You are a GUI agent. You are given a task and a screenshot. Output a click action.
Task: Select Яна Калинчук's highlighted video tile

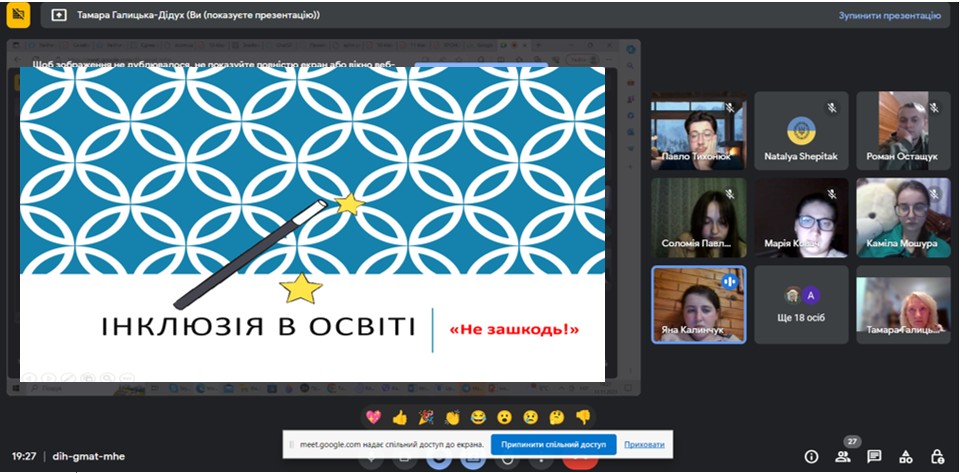coord(697,304)
